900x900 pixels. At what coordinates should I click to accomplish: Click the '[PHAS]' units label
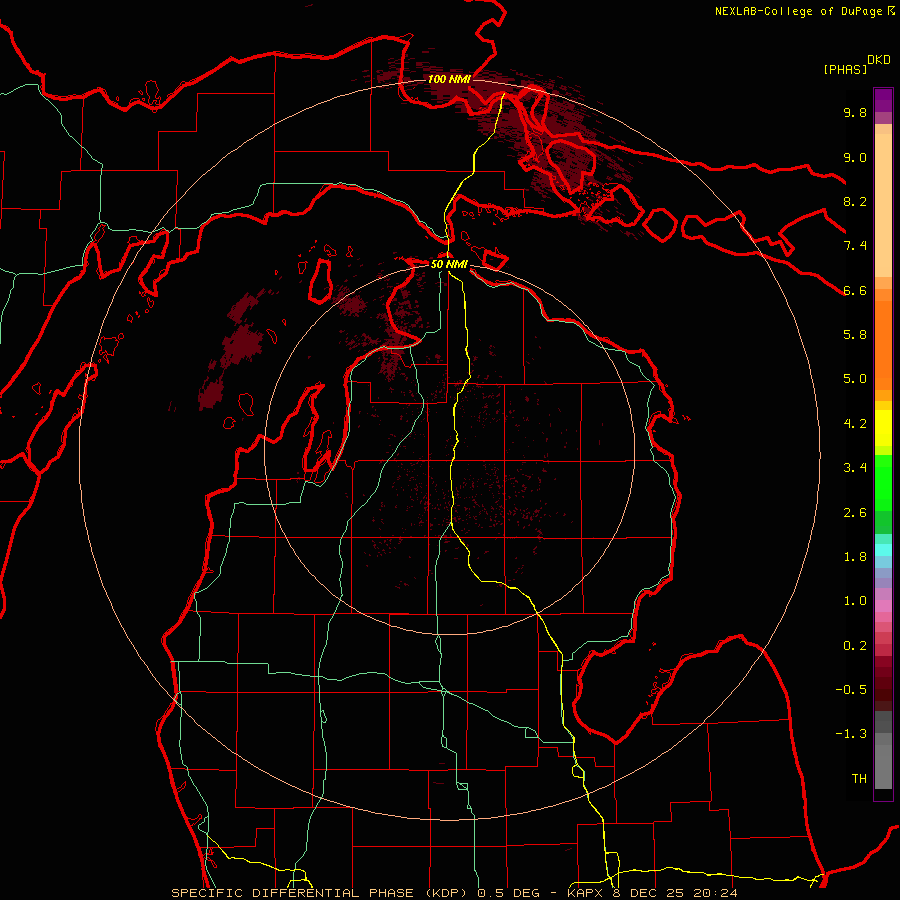[x=845, y=69]
